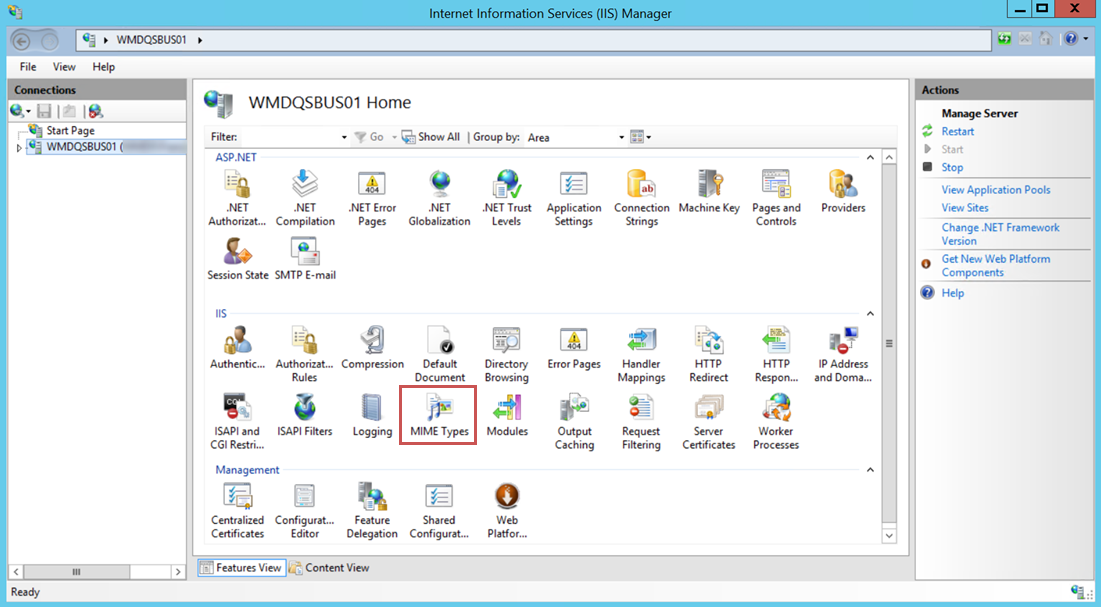Screen dimensions: 1101x607
Task: Open the Group by Area dropdown
Action: point(621,137)
